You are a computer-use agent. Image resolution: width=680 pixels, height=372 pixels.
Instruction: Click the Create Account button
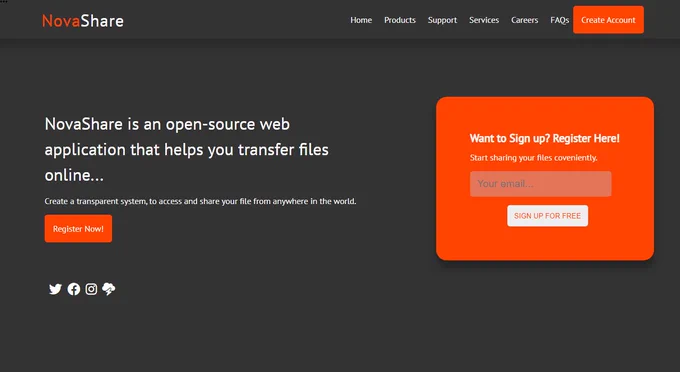608,20
